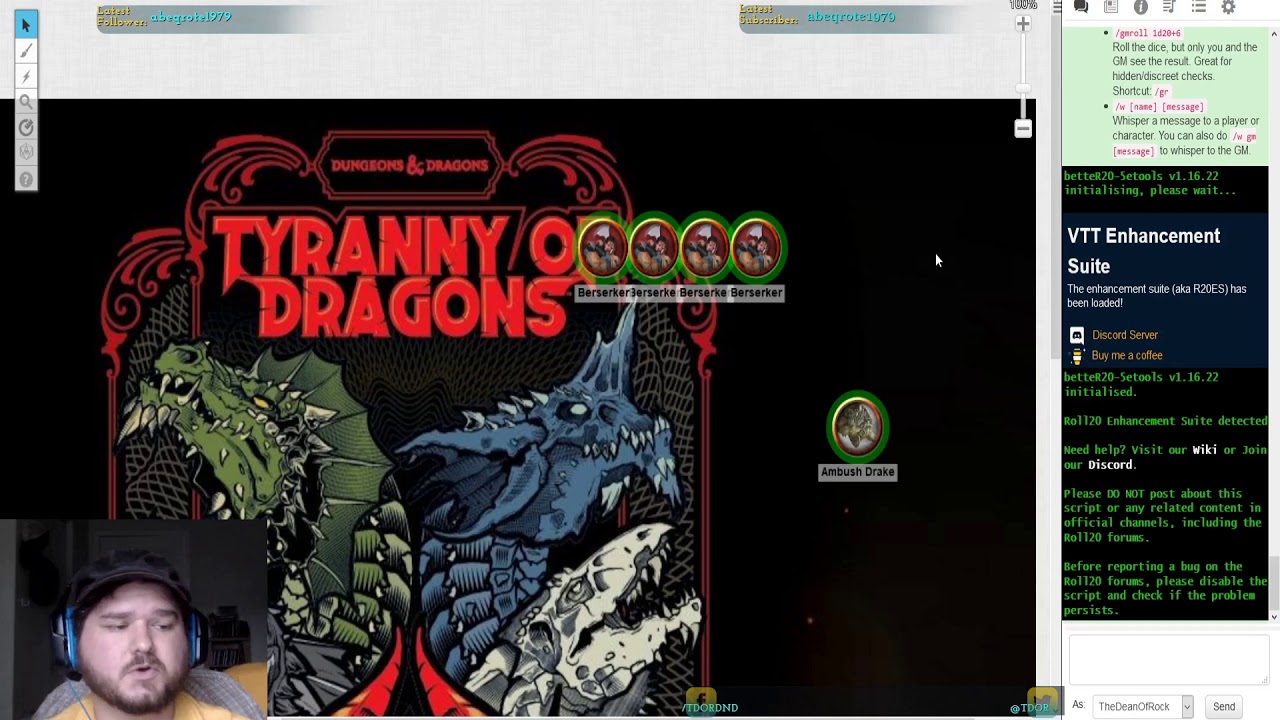Click the zoom level slider handle
This screenshot has height=720, width=1280.
(1023, 90)
